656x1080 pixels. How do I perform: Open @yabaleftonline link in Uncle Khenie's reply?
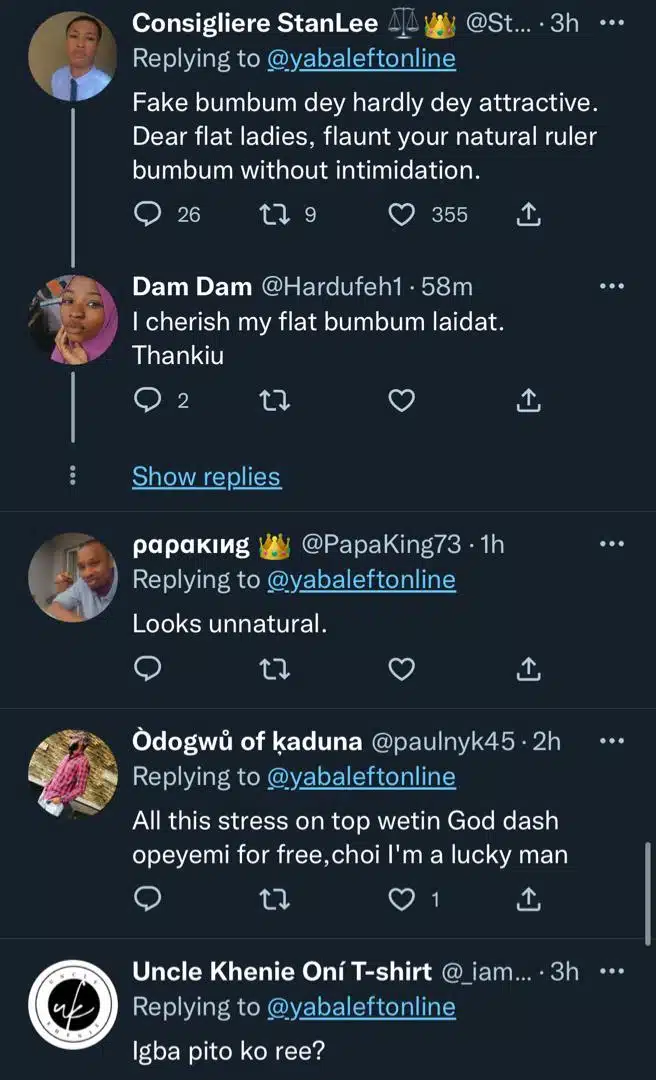click(360, 1007)
